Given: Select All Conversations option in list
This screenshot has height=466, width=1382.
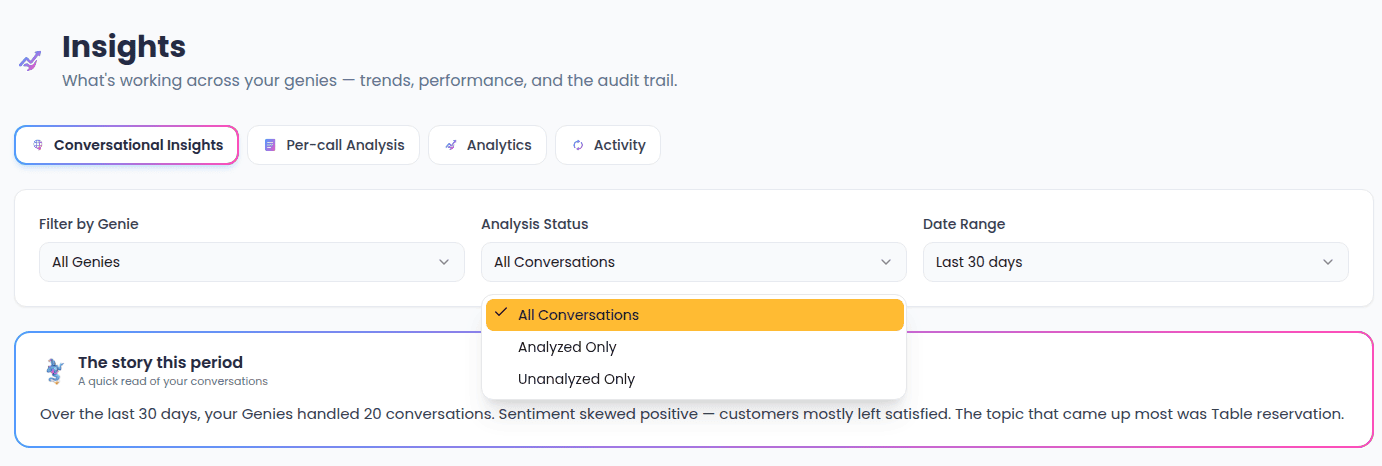Looking at the screenshot, I should 694,315.
